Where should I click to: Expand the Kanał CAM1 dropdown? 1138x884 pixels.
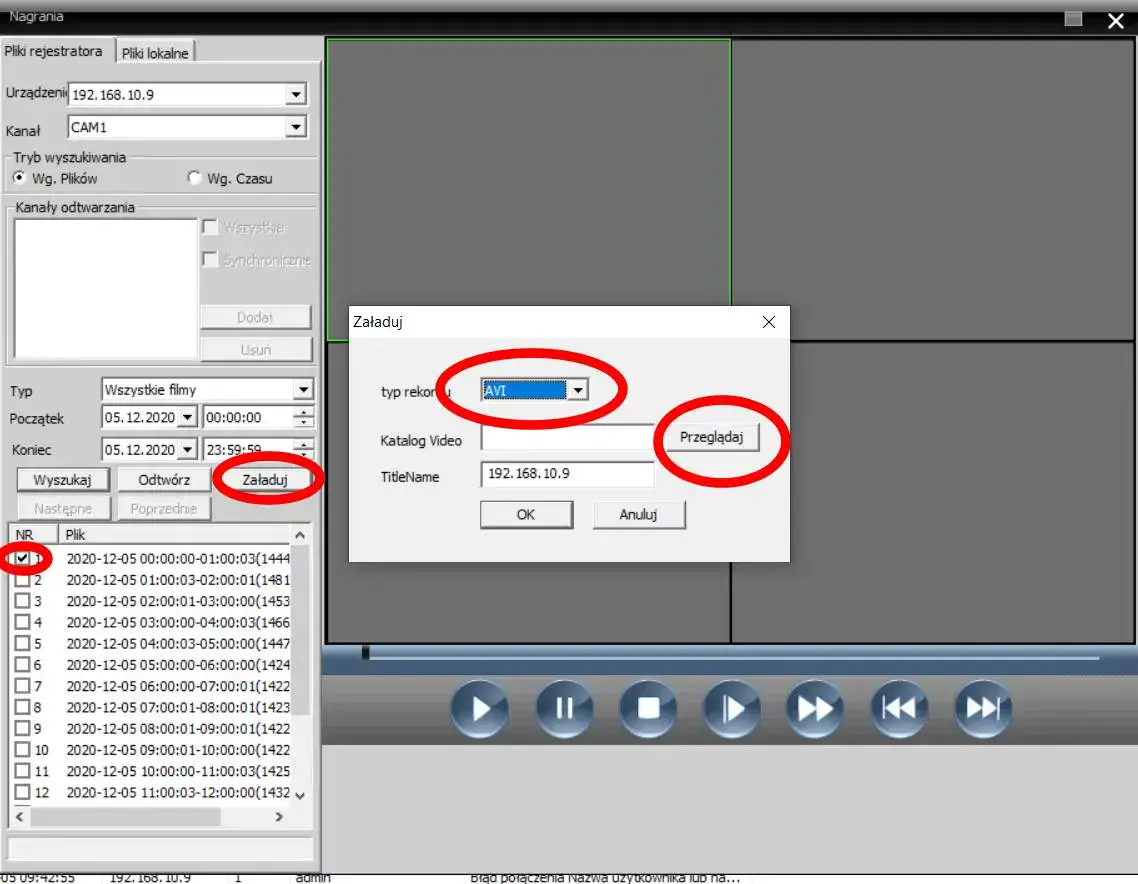tap(295, 127)
